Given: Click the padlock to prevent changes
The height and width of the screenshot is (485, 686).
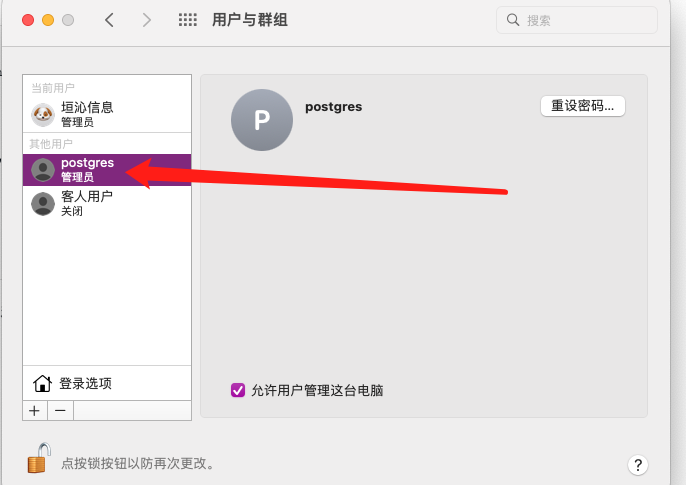Looking at the screenshot, I should (x=39, y=458).
